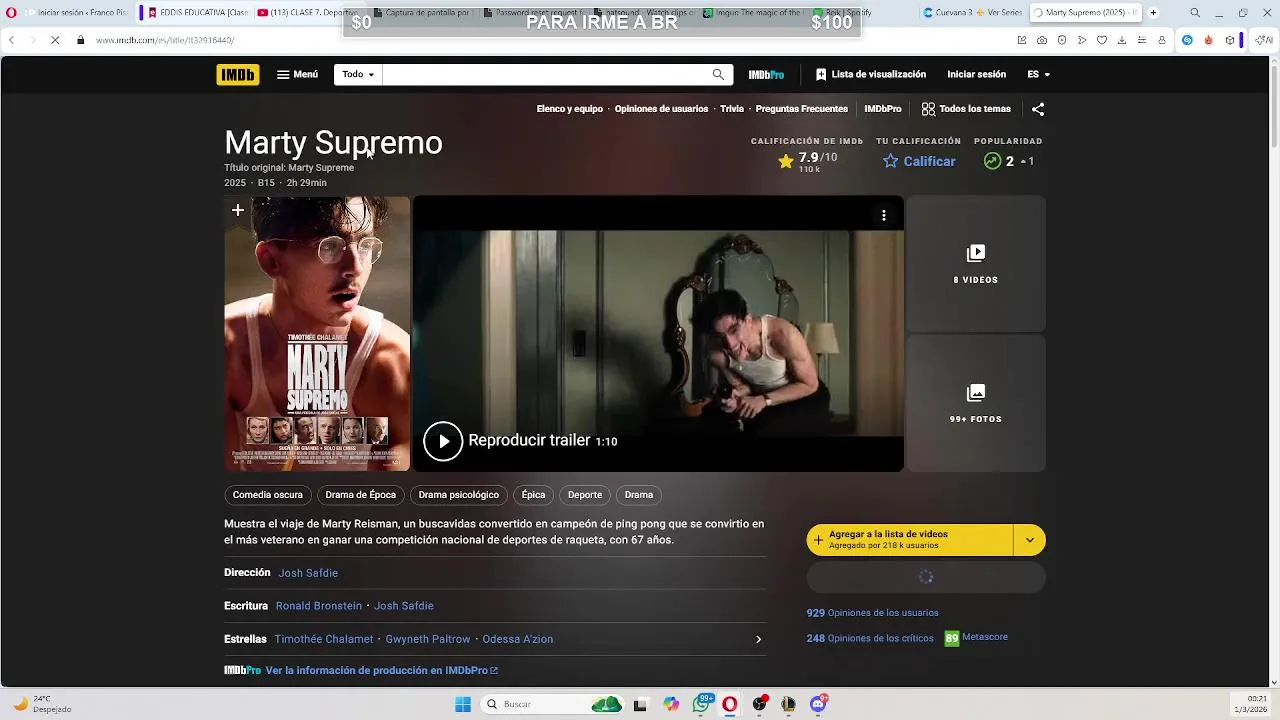Open WhatsApp from the taskbar
1280x720 pixels.
tap(703, 704)
